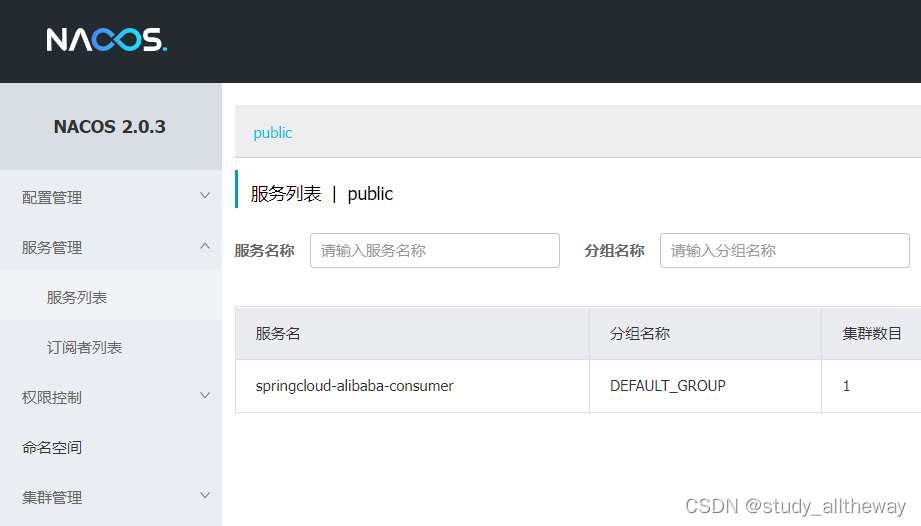Open the 集群管理 sidebar menu

point(111,497)
